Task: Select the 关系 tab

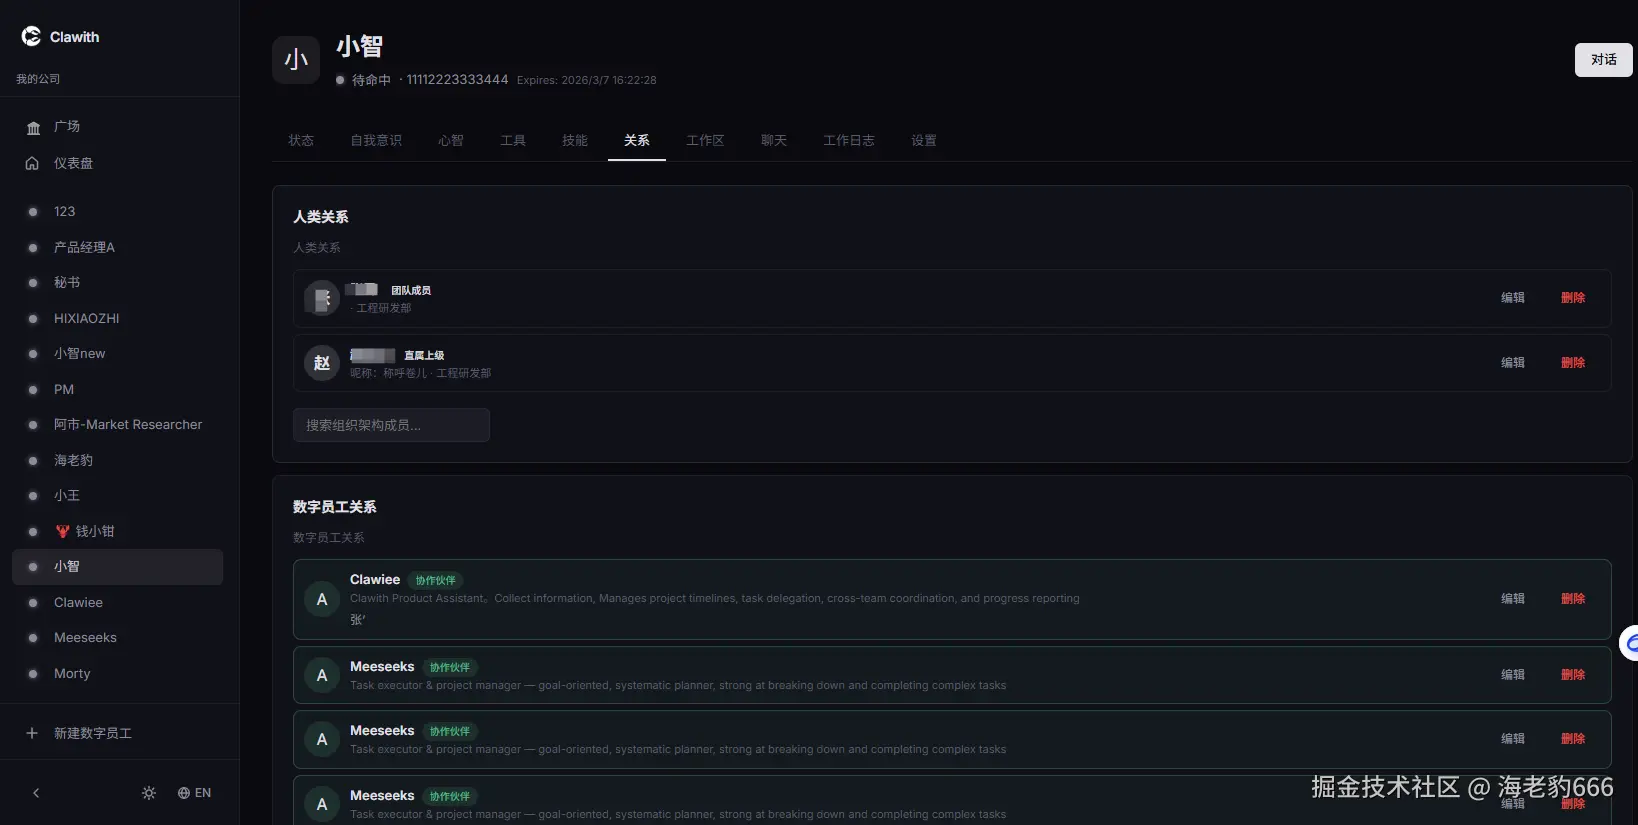Action: (637, 140)
